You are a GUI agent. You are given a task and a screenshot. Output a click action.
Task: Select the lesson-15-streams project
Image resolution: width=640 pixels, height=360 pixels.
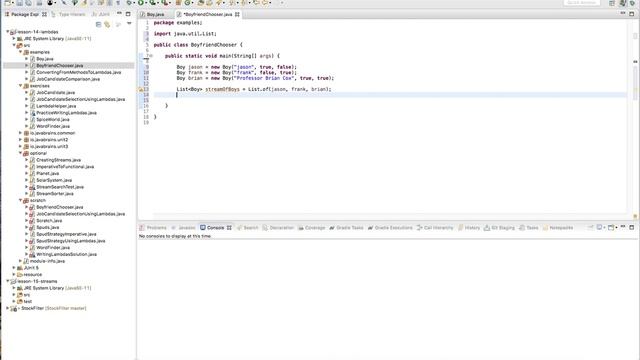[x=37, y=281]
